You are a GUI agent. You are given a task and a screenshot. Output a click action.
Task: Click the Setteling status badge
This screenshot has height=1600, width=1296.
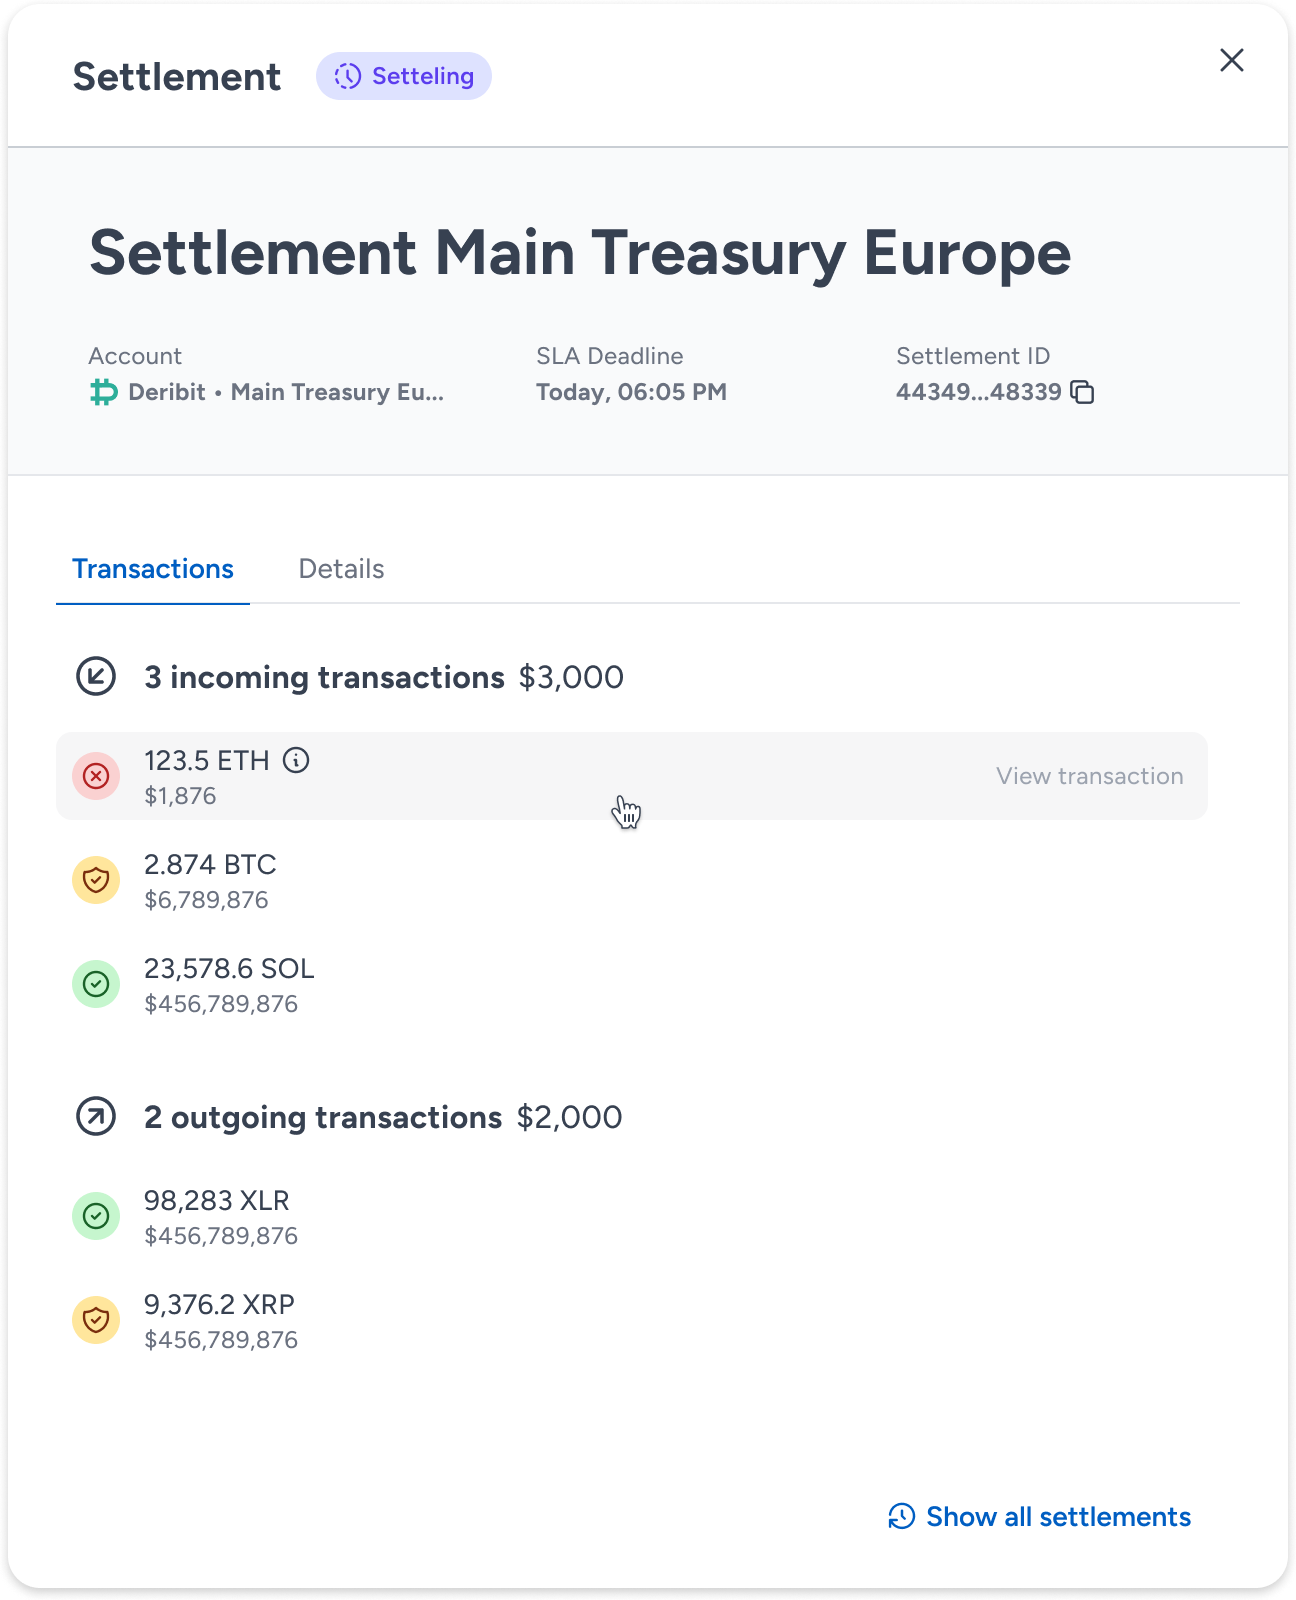404,76
